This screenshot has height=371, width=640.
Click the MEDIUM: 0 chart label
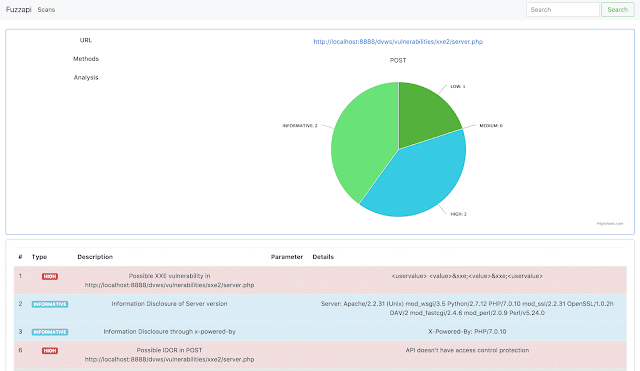coord(491,126)
